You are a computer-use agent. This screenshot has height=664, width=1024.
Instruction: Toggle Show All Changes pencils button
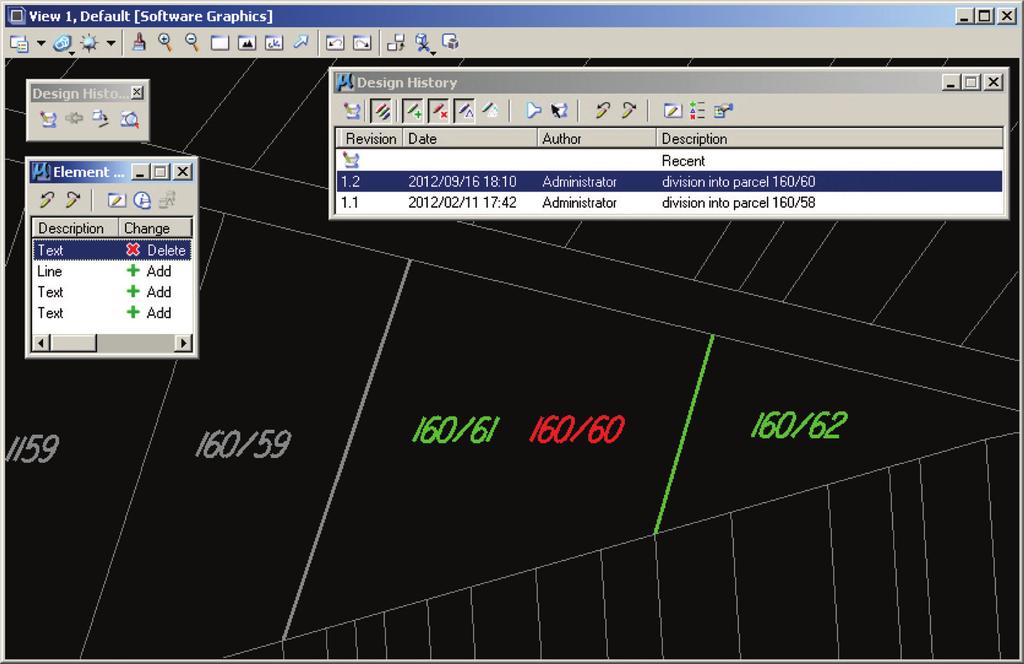pyautogui.click(x=382, y=111)
